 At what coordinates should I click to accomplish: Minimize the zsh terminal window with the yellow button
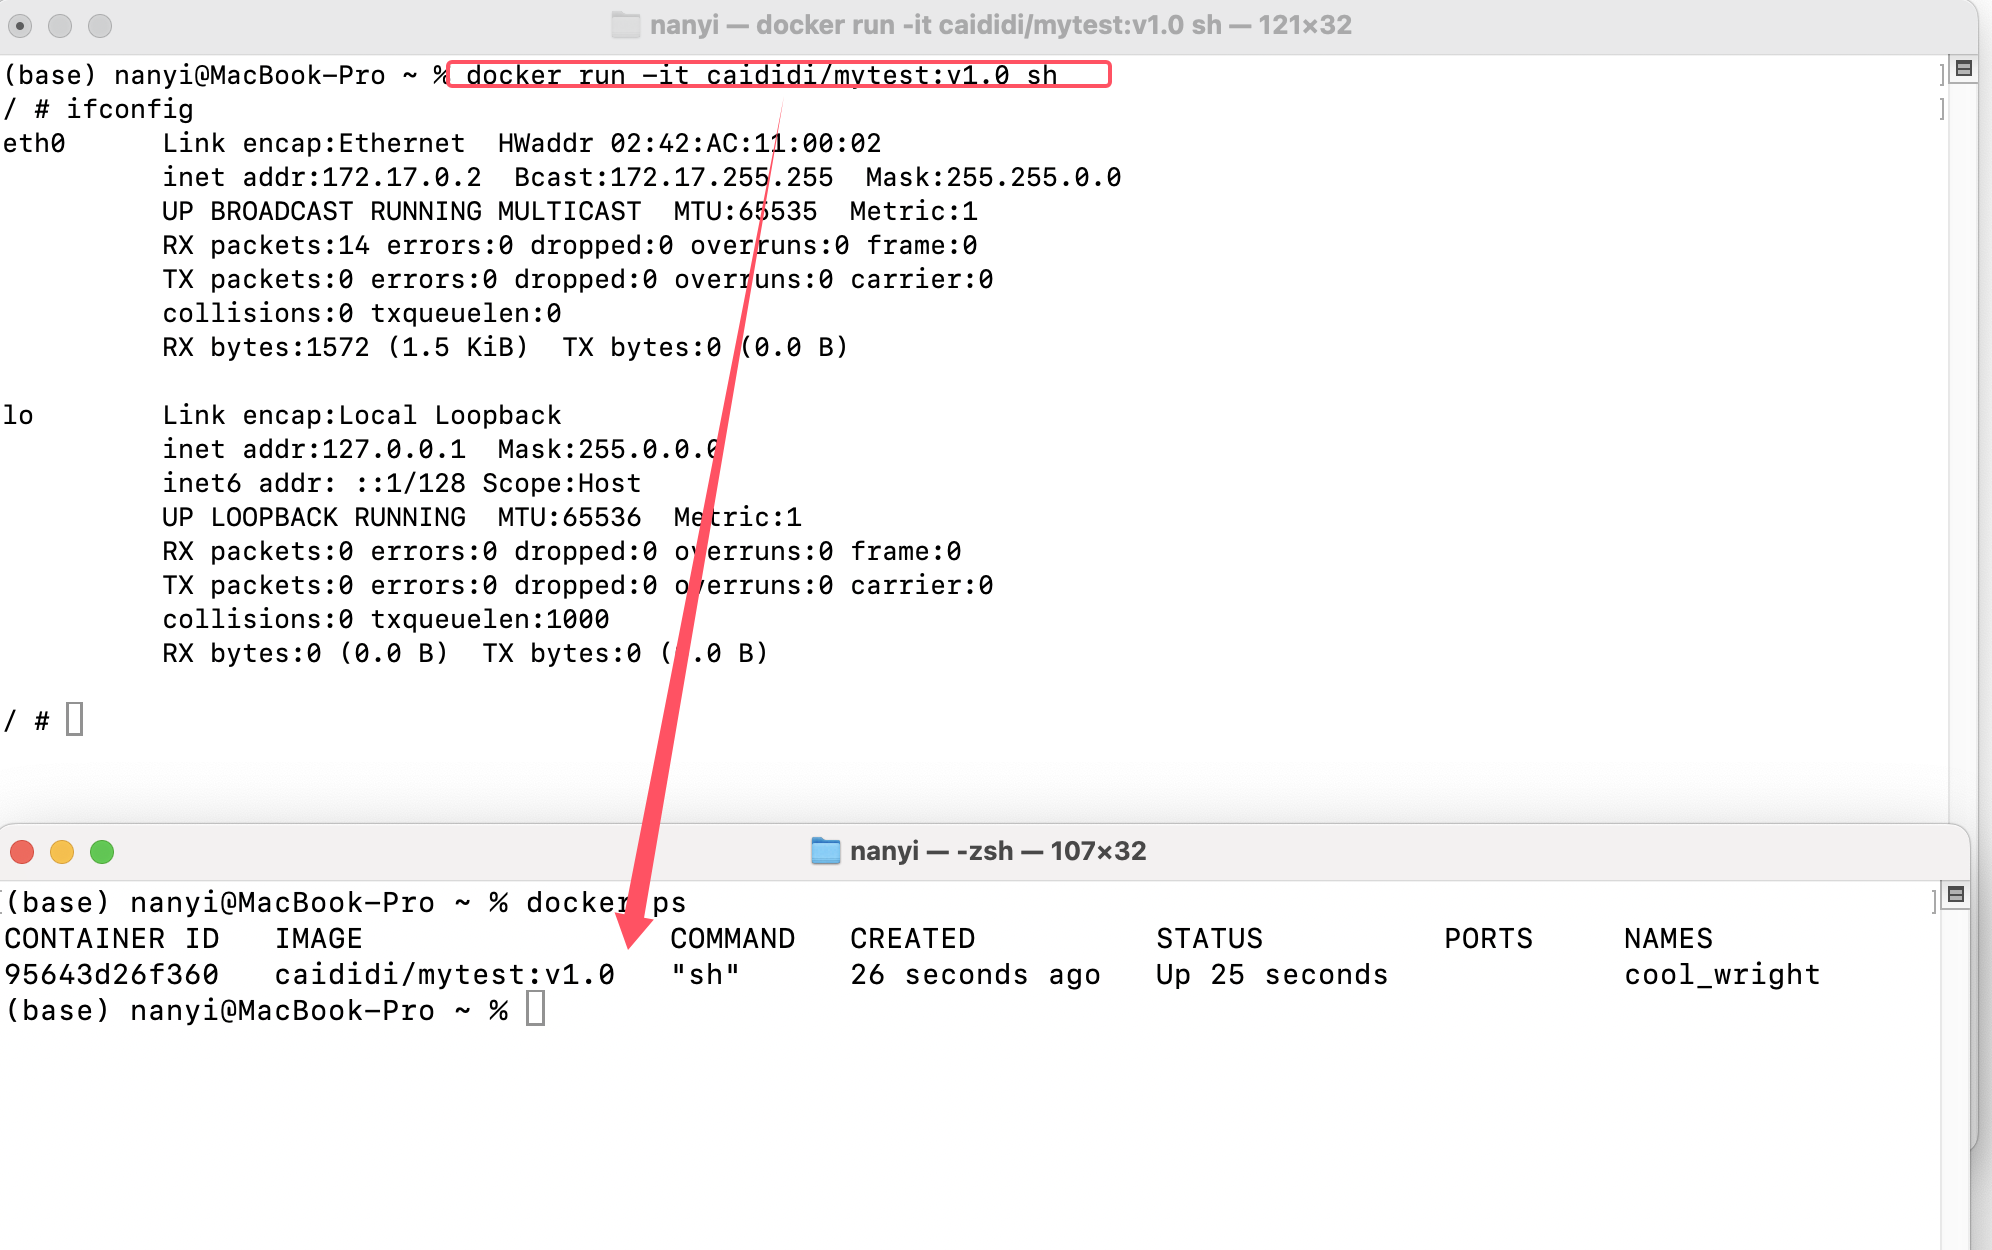click(62, 852)
